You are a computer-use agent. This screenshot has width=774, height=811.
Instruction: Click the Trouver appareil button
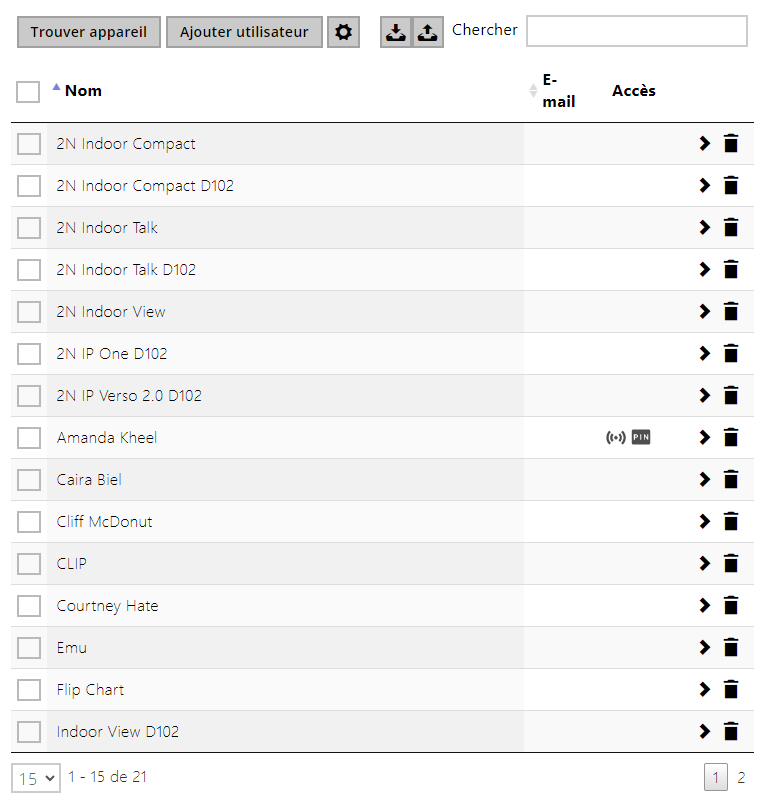[88, 32]
